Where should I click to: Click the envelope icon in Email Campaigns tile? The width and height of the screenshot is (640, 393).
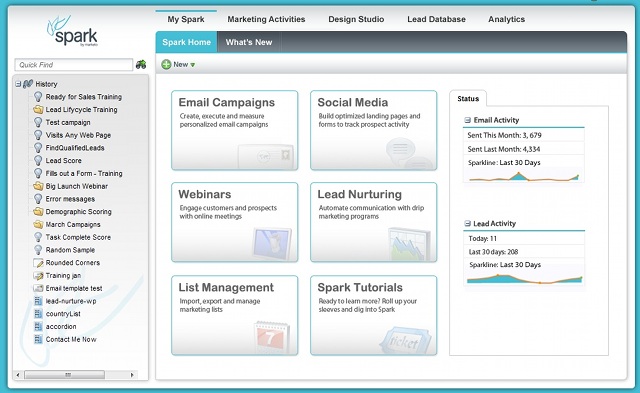click(266, 155)
